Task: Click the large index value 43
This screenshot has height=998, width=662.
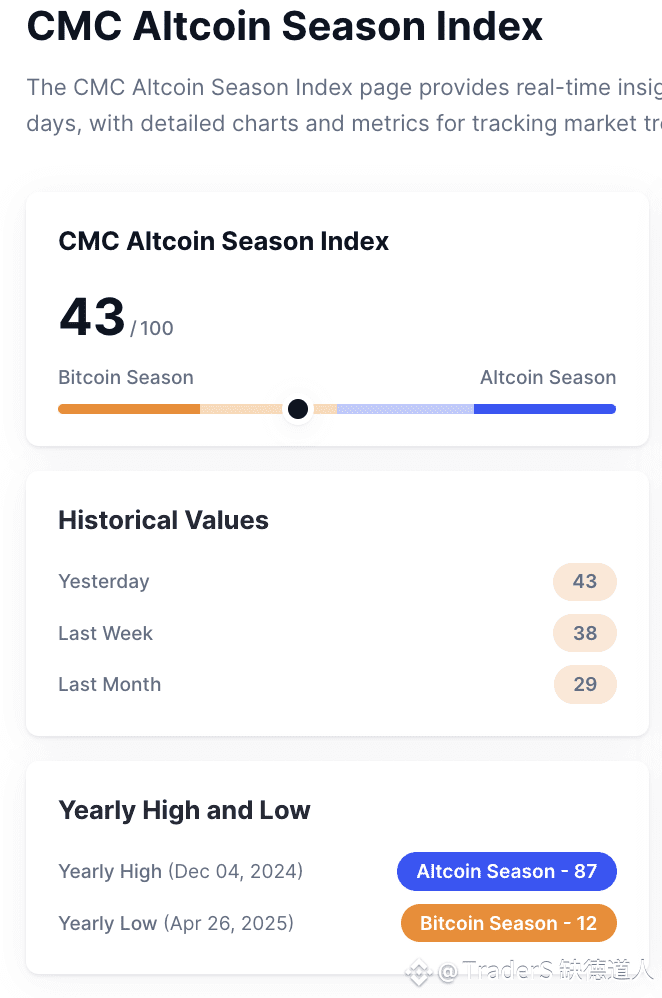Action: [92, 318]
